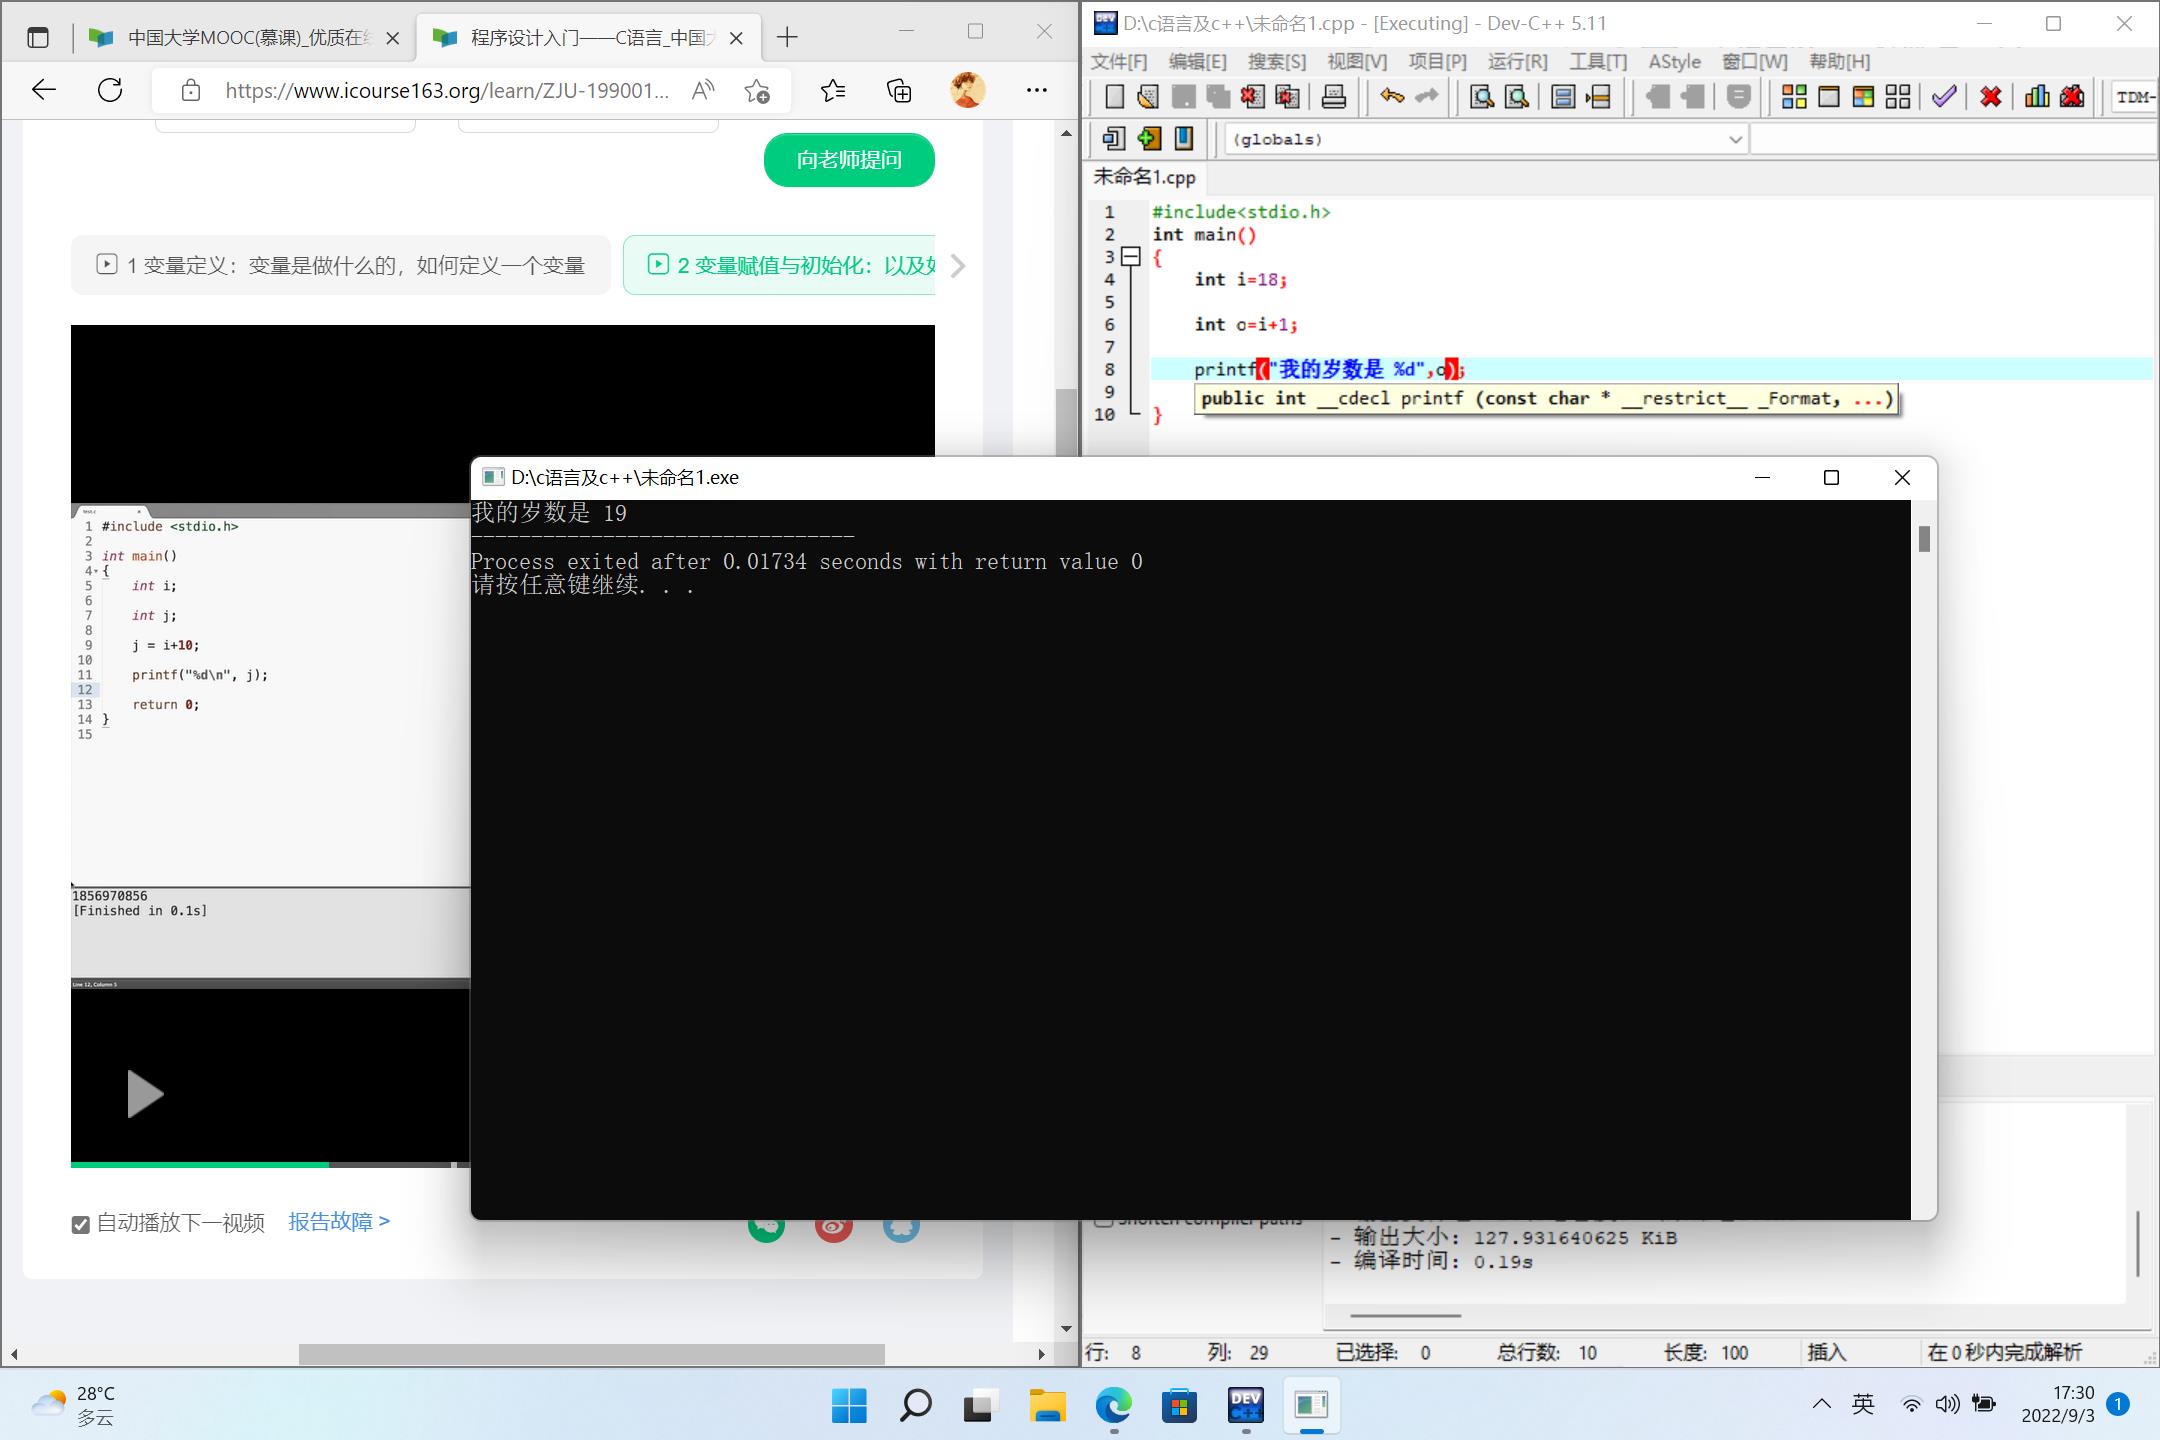The height and width of the screenshot is (1440, 2160).
Task: Uncheck auto-play next video checkbox
Action: tap(81, 1224)
